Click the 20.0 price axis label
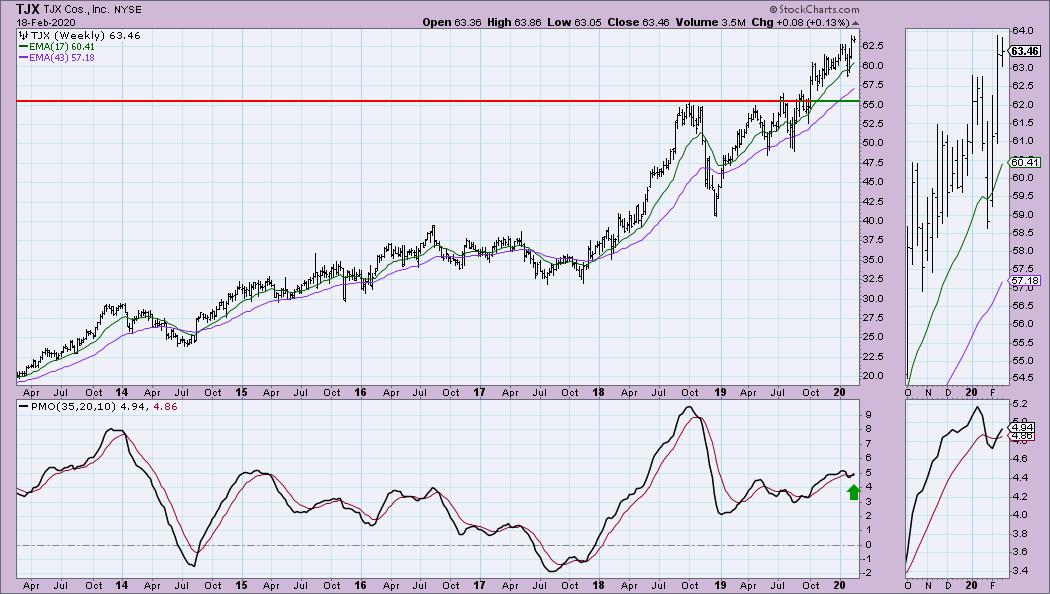The width and height of the screenshot is (1050, 594). click(x=875, y=376)
